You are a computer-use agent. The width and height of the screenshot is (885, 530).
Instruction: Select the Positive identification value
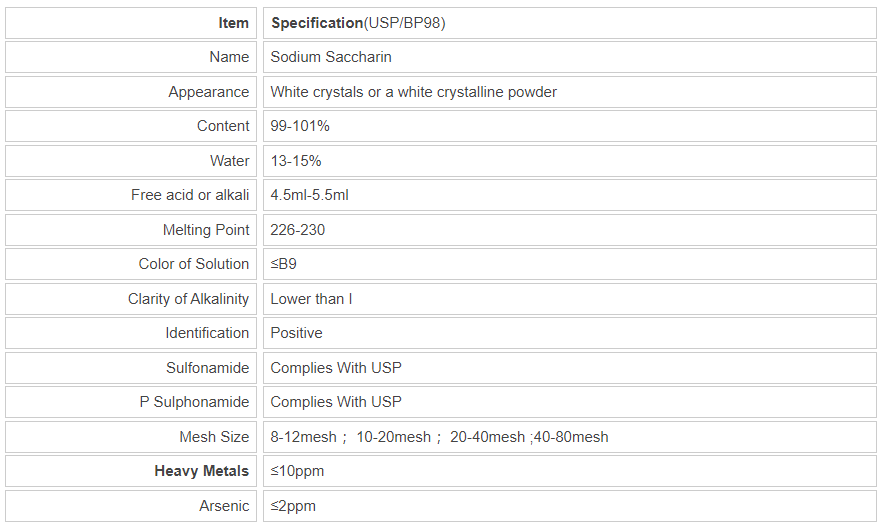[296, 333]
